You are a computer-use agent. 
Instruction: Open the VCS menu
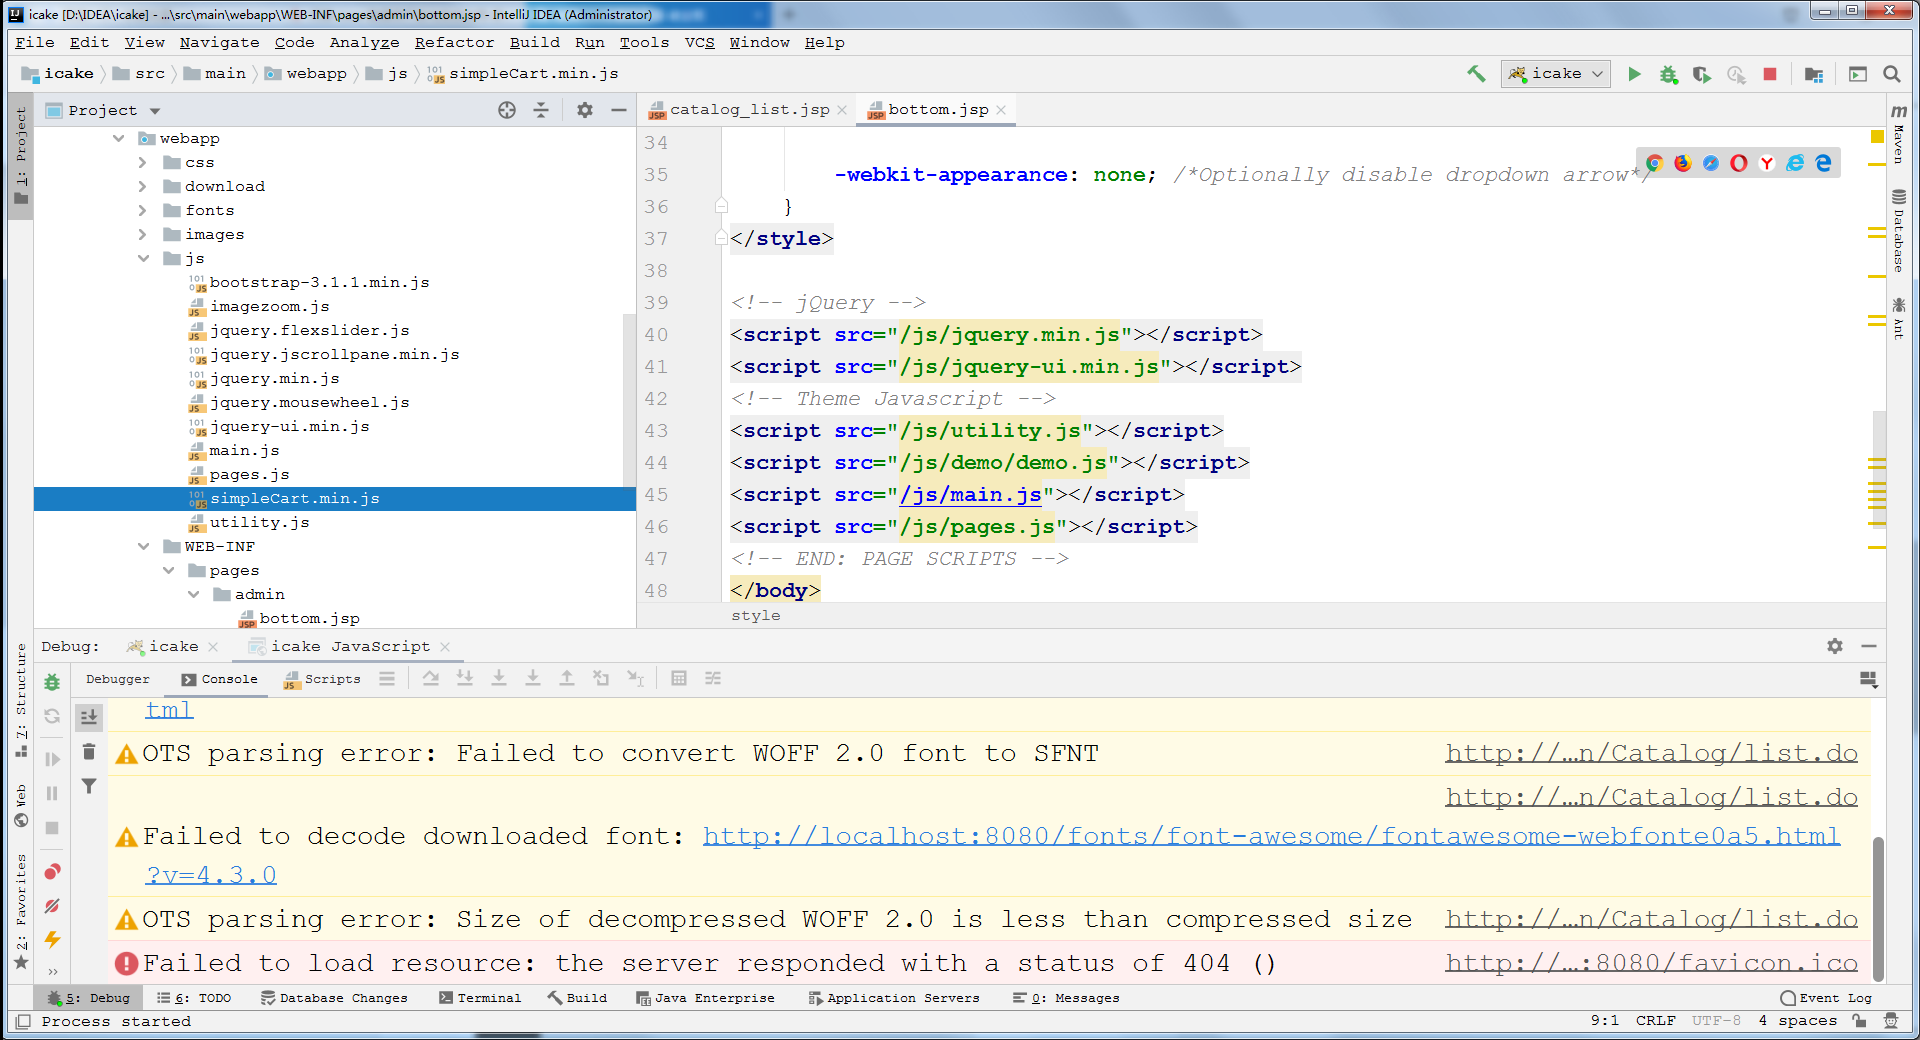(x=699, y=42)
